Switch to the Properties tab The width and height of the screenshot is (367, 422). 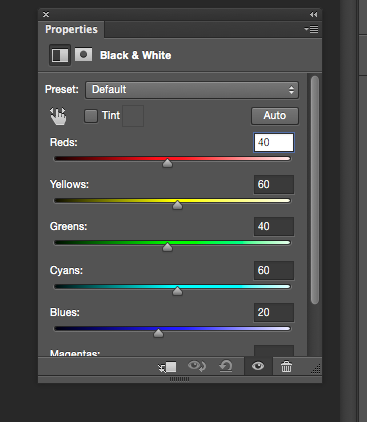[x=71, y=29]
